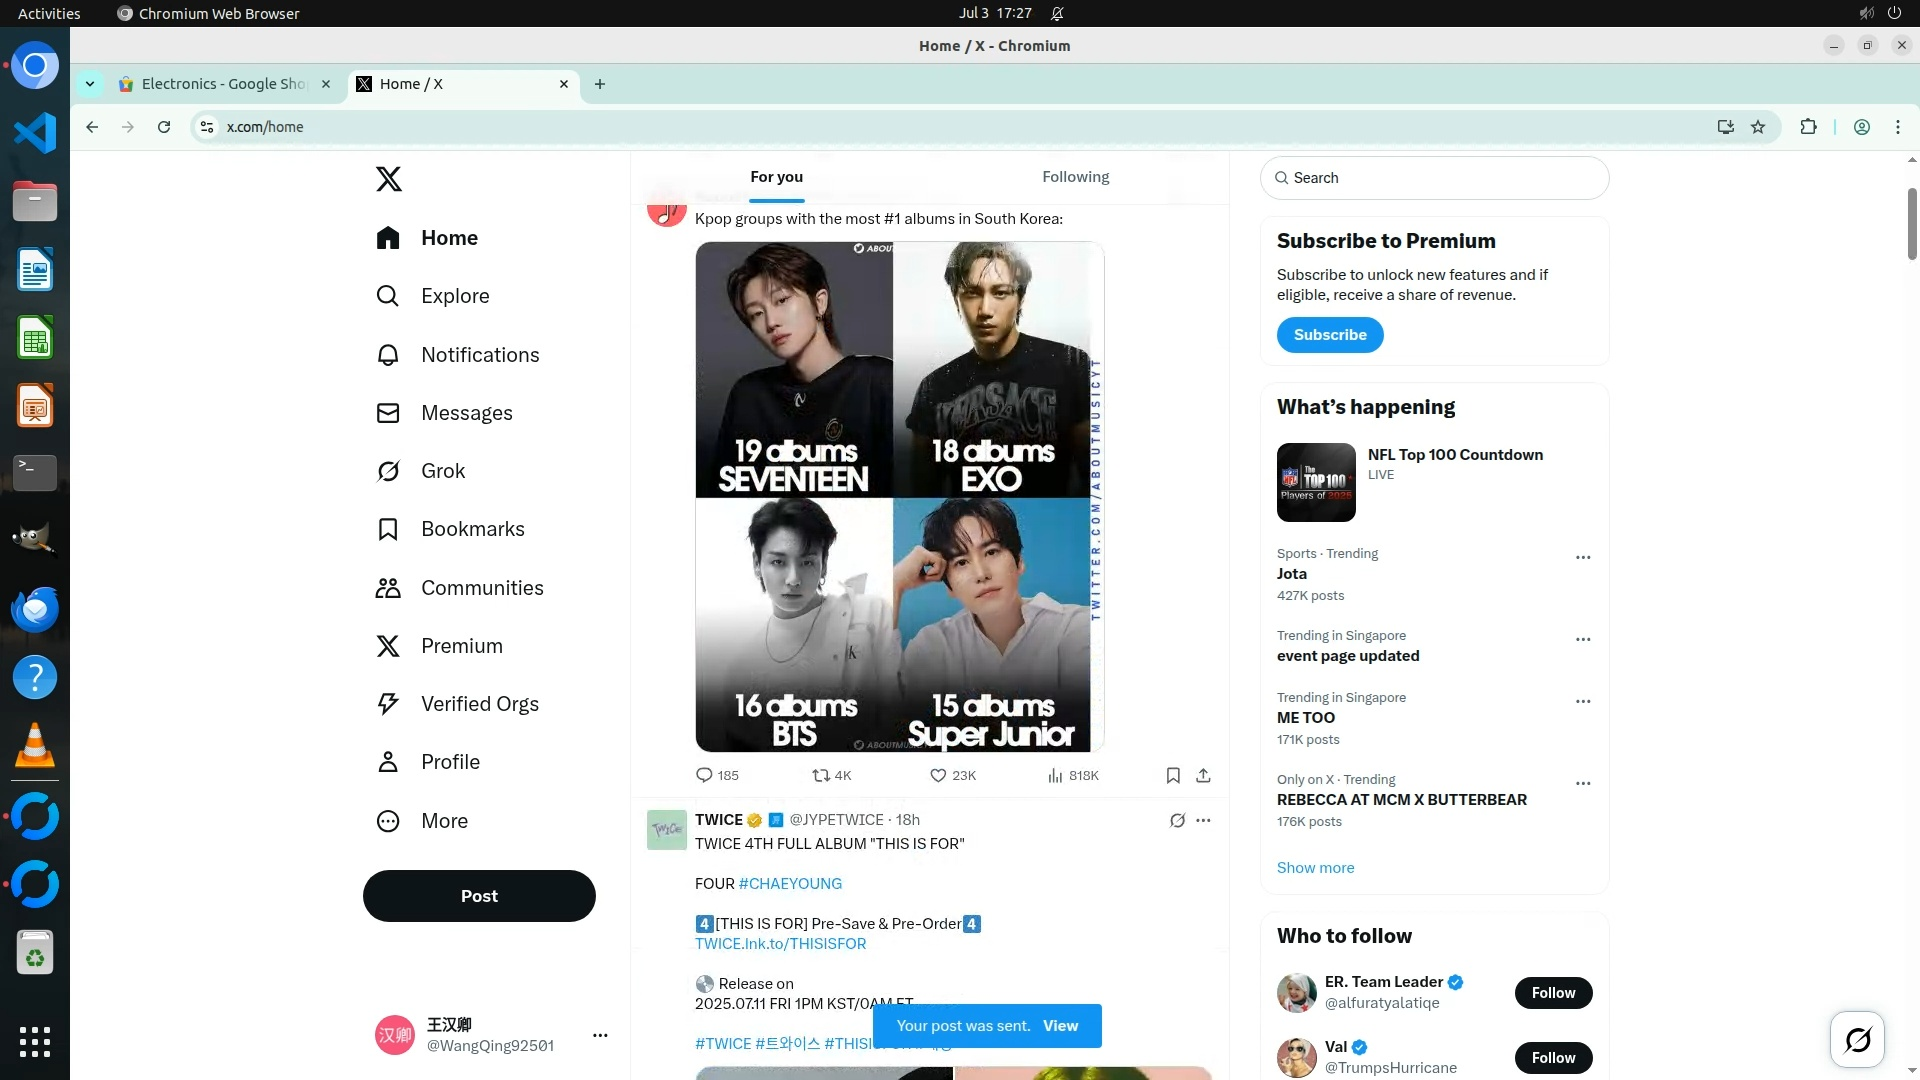Like the Kpop albums post

click(x=938, y=776)
